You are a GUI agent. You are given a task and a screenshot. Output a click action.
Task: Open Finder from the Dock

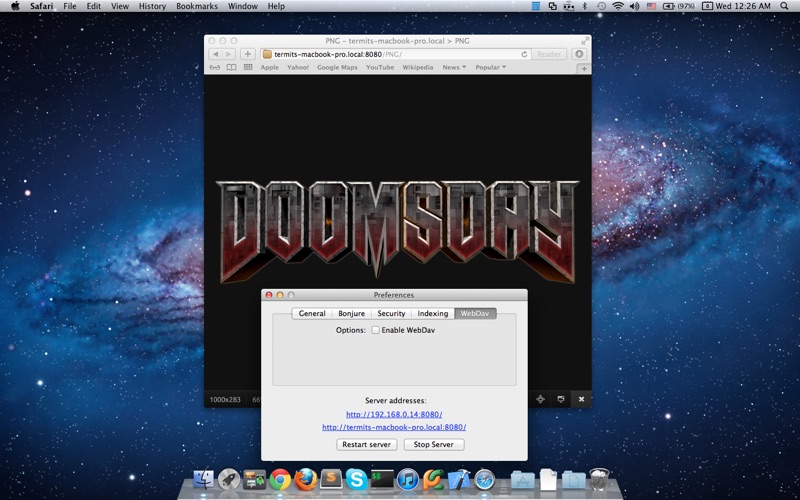(x=204, y=480)
